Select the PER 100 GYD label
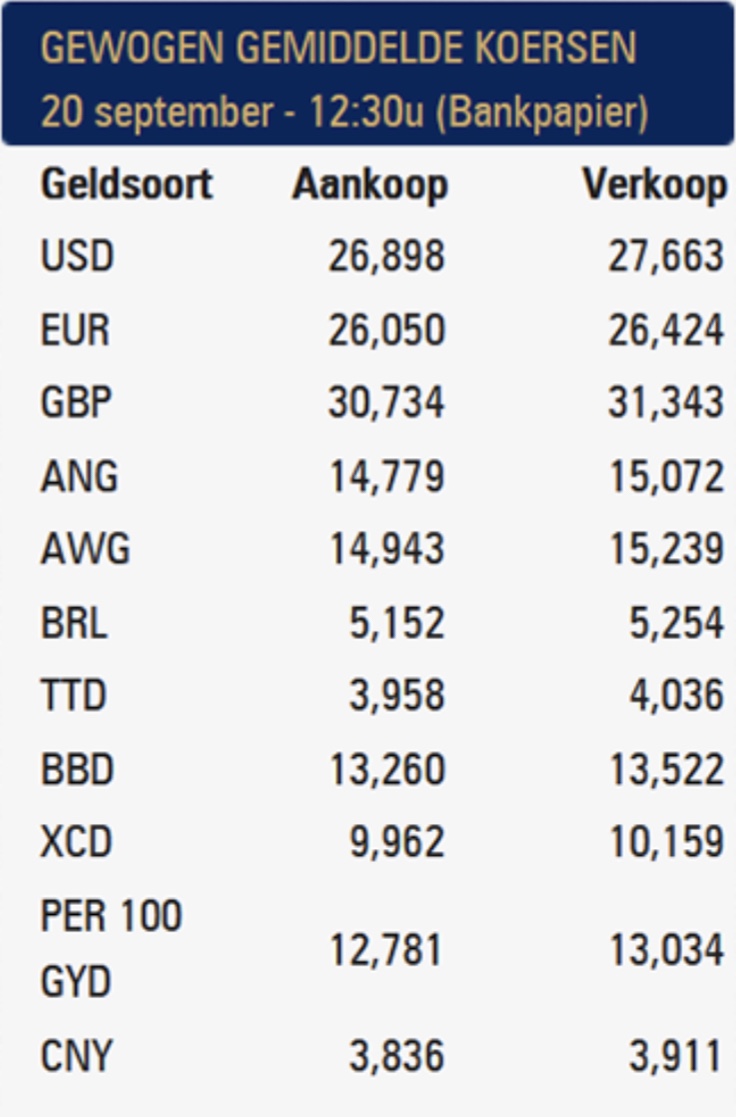This screenshot has width=736, height=1117. 111,949
